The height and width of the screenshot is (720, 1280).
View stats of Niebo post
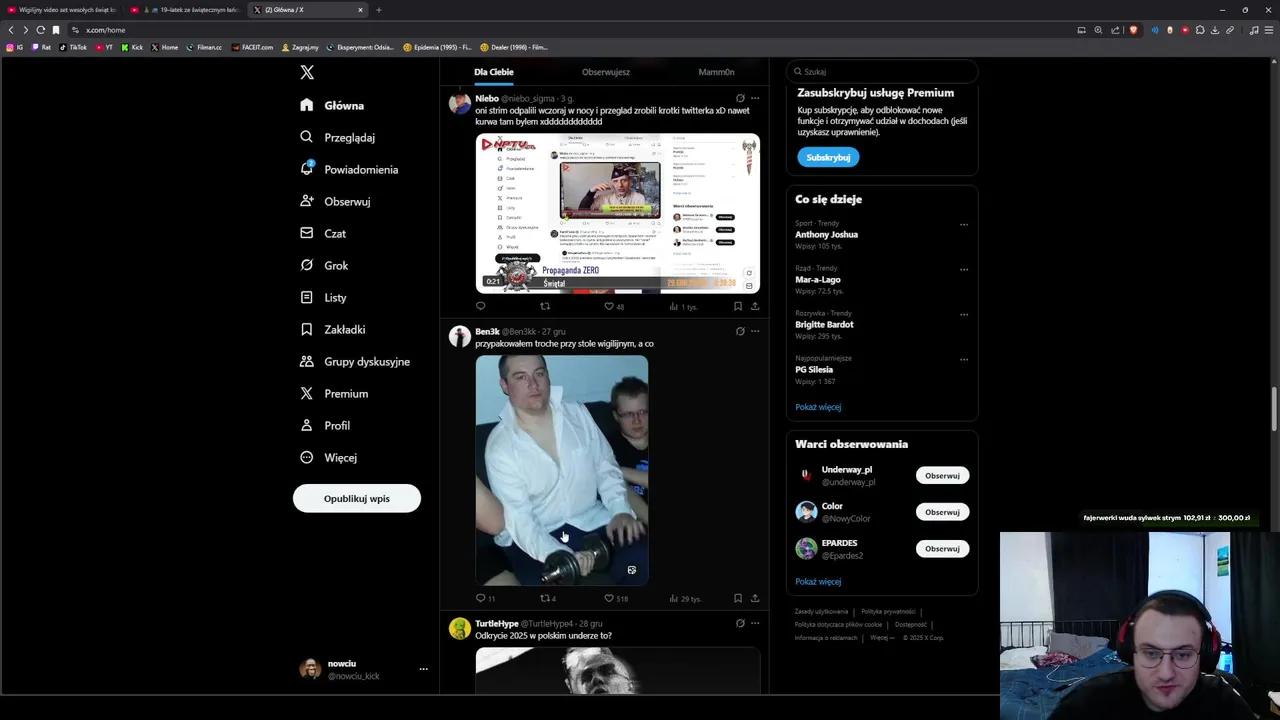683,306
